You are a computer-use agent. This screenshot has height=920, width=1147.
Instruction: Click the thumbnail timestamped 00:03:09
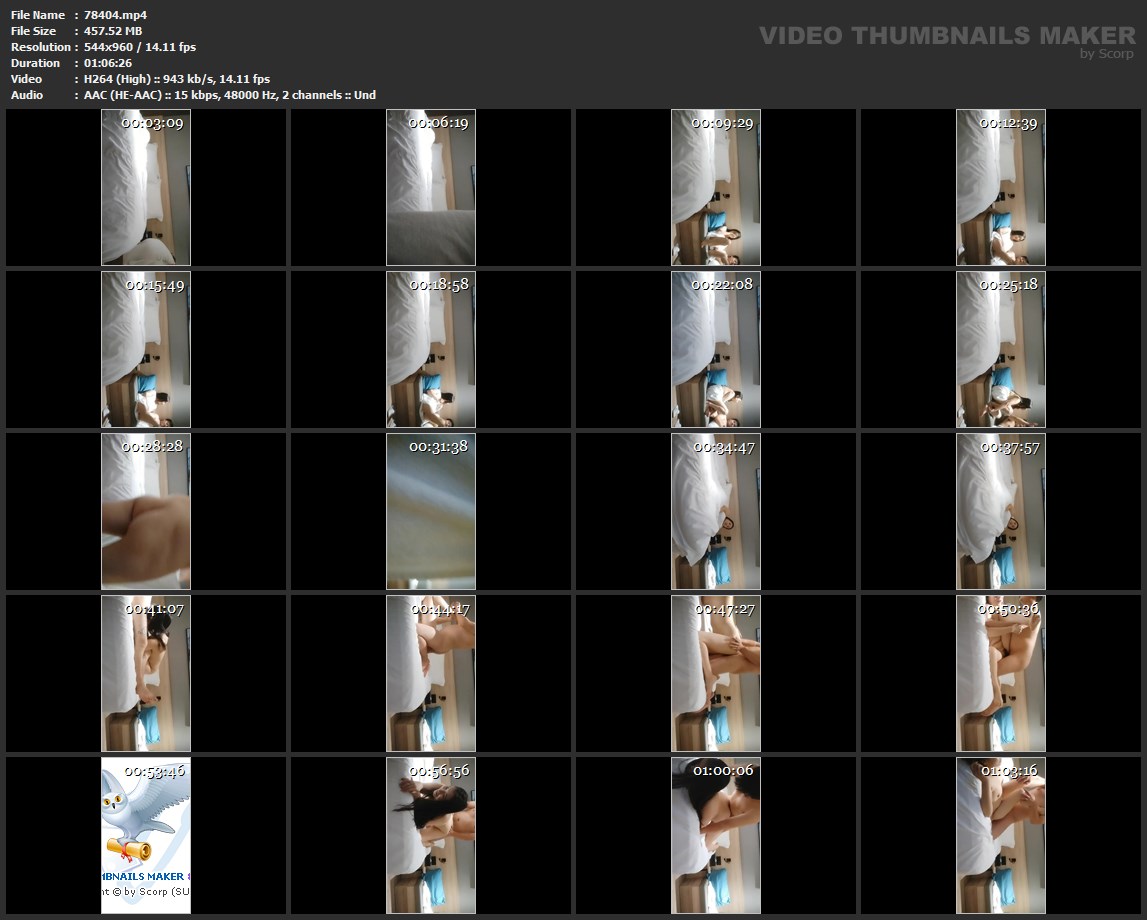pos(146,187)
